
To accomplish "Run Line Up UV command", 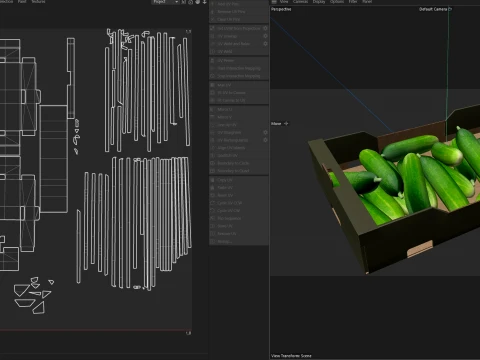I will 239,125.
